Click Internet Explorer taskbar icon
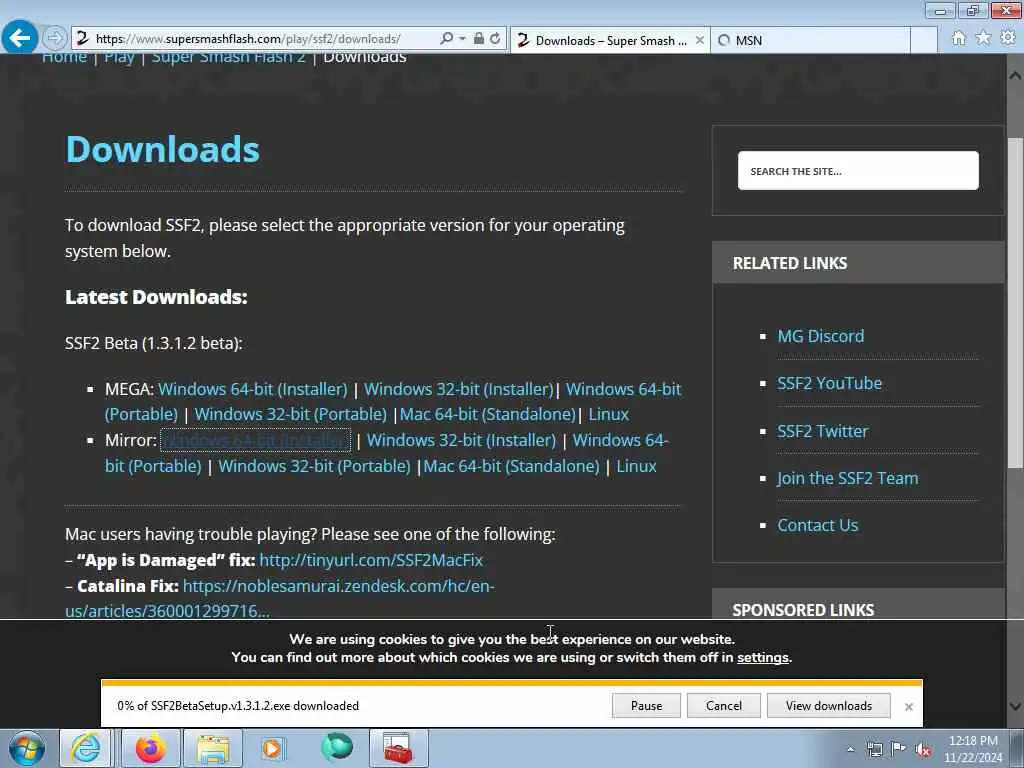This screenshot has height=768, width=1024. [86, 748]
